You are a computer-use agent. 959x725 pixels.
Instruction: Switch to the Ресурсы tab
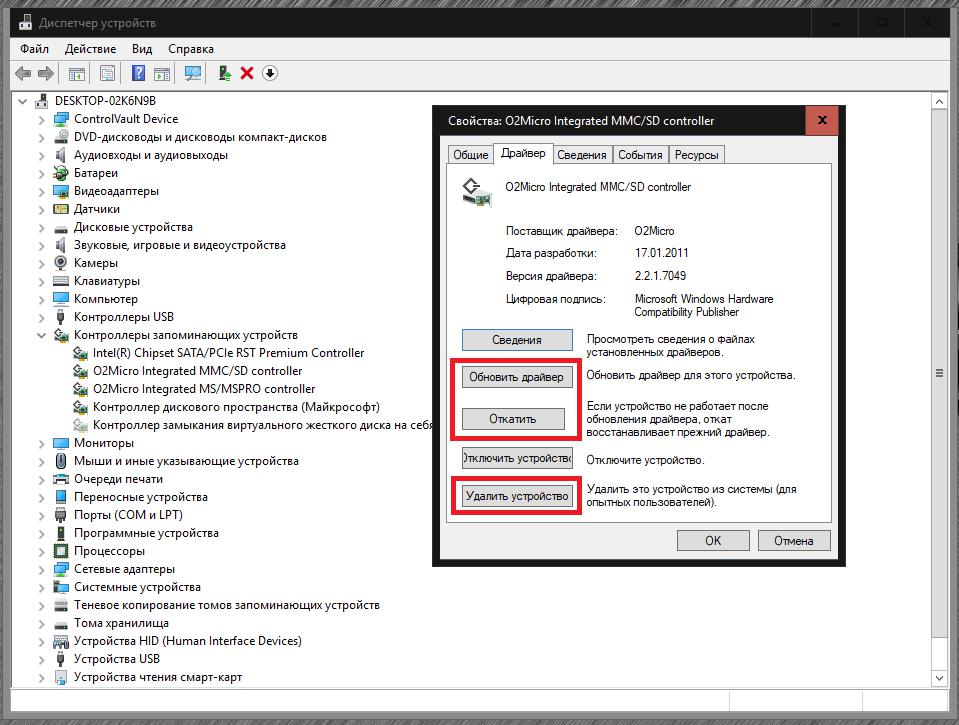coord(696,155)
